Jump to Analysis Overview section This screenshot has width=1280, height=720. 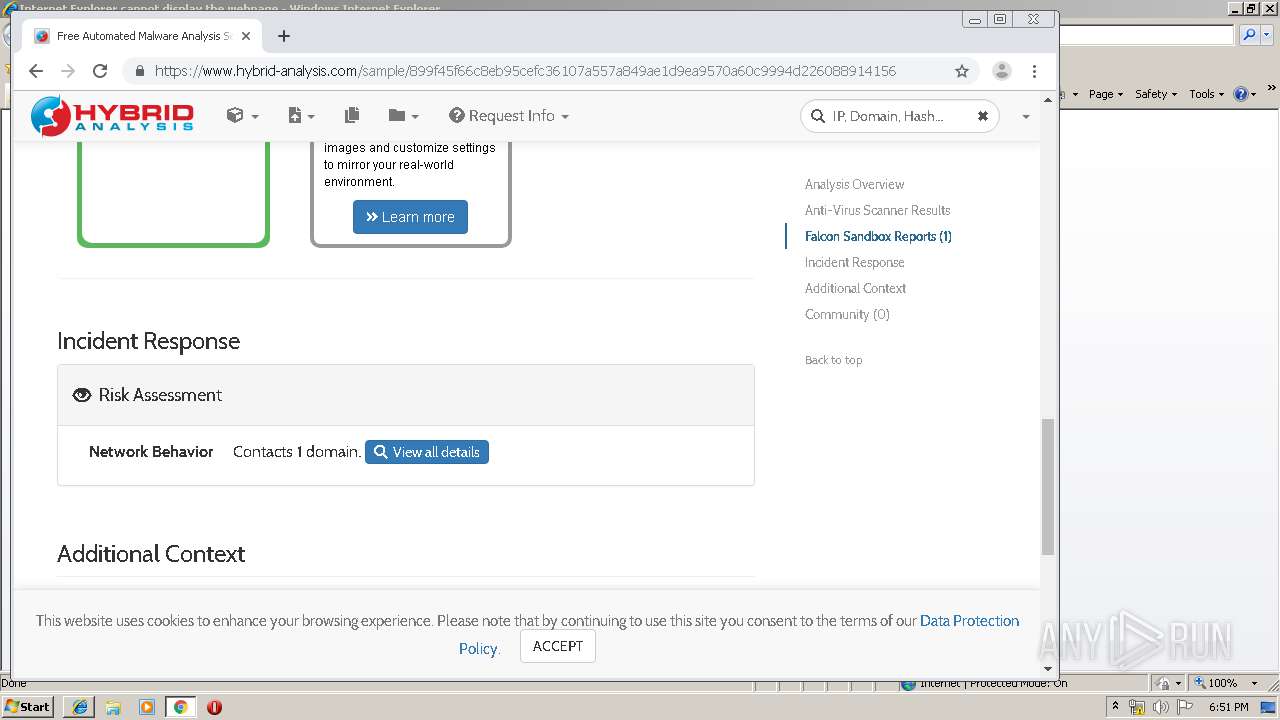854,184
